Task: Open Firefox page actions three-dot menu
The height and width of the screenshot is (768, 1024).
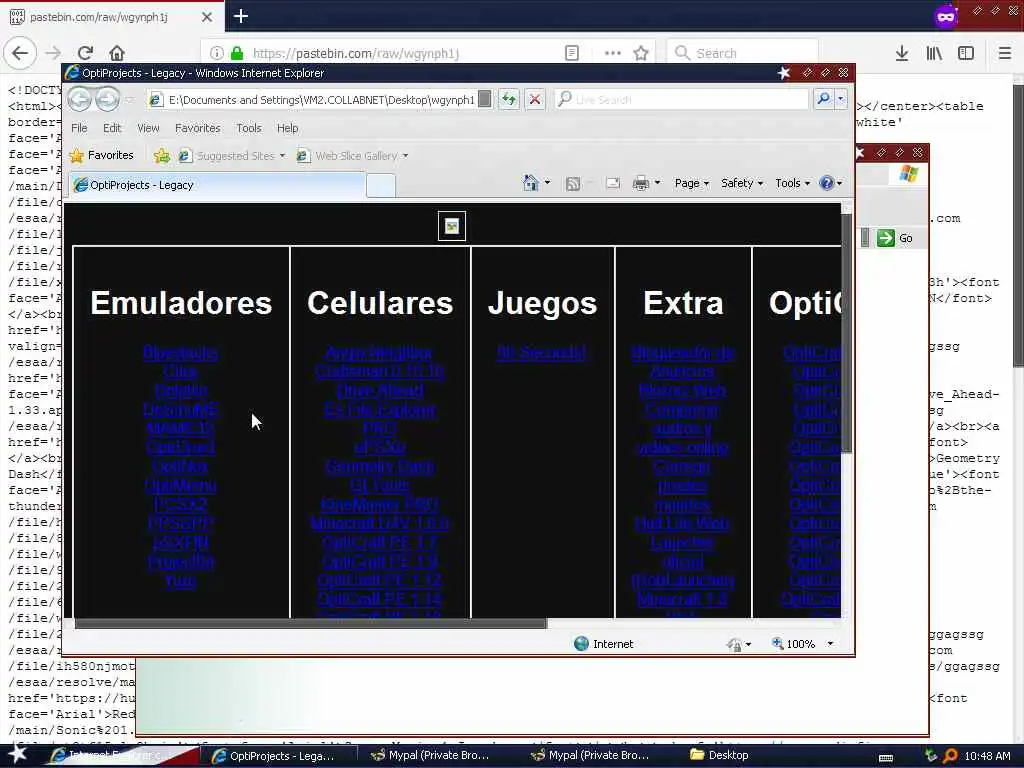Action: tap(613, 53)
